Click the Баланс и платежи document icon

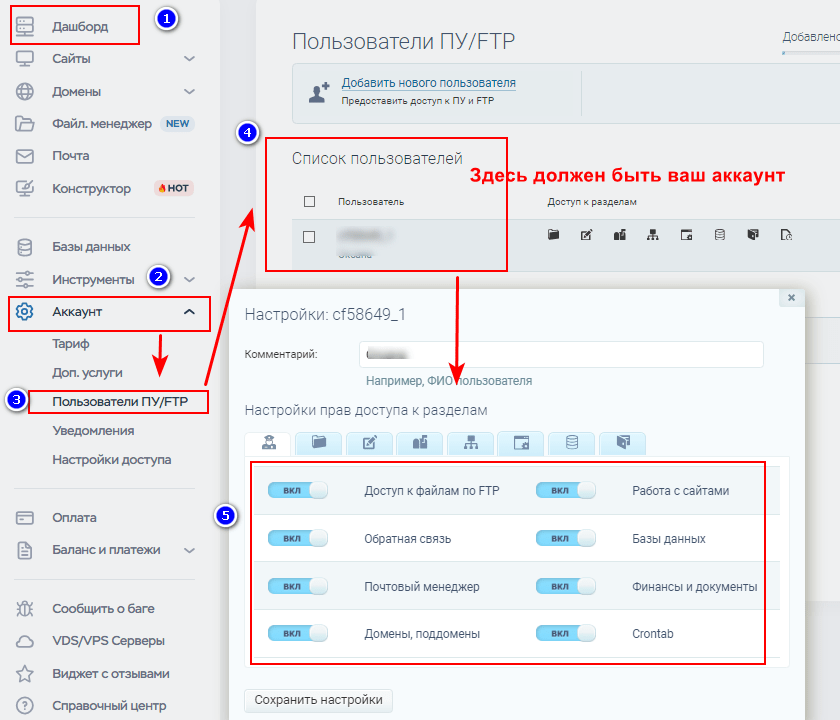(25, 550)
